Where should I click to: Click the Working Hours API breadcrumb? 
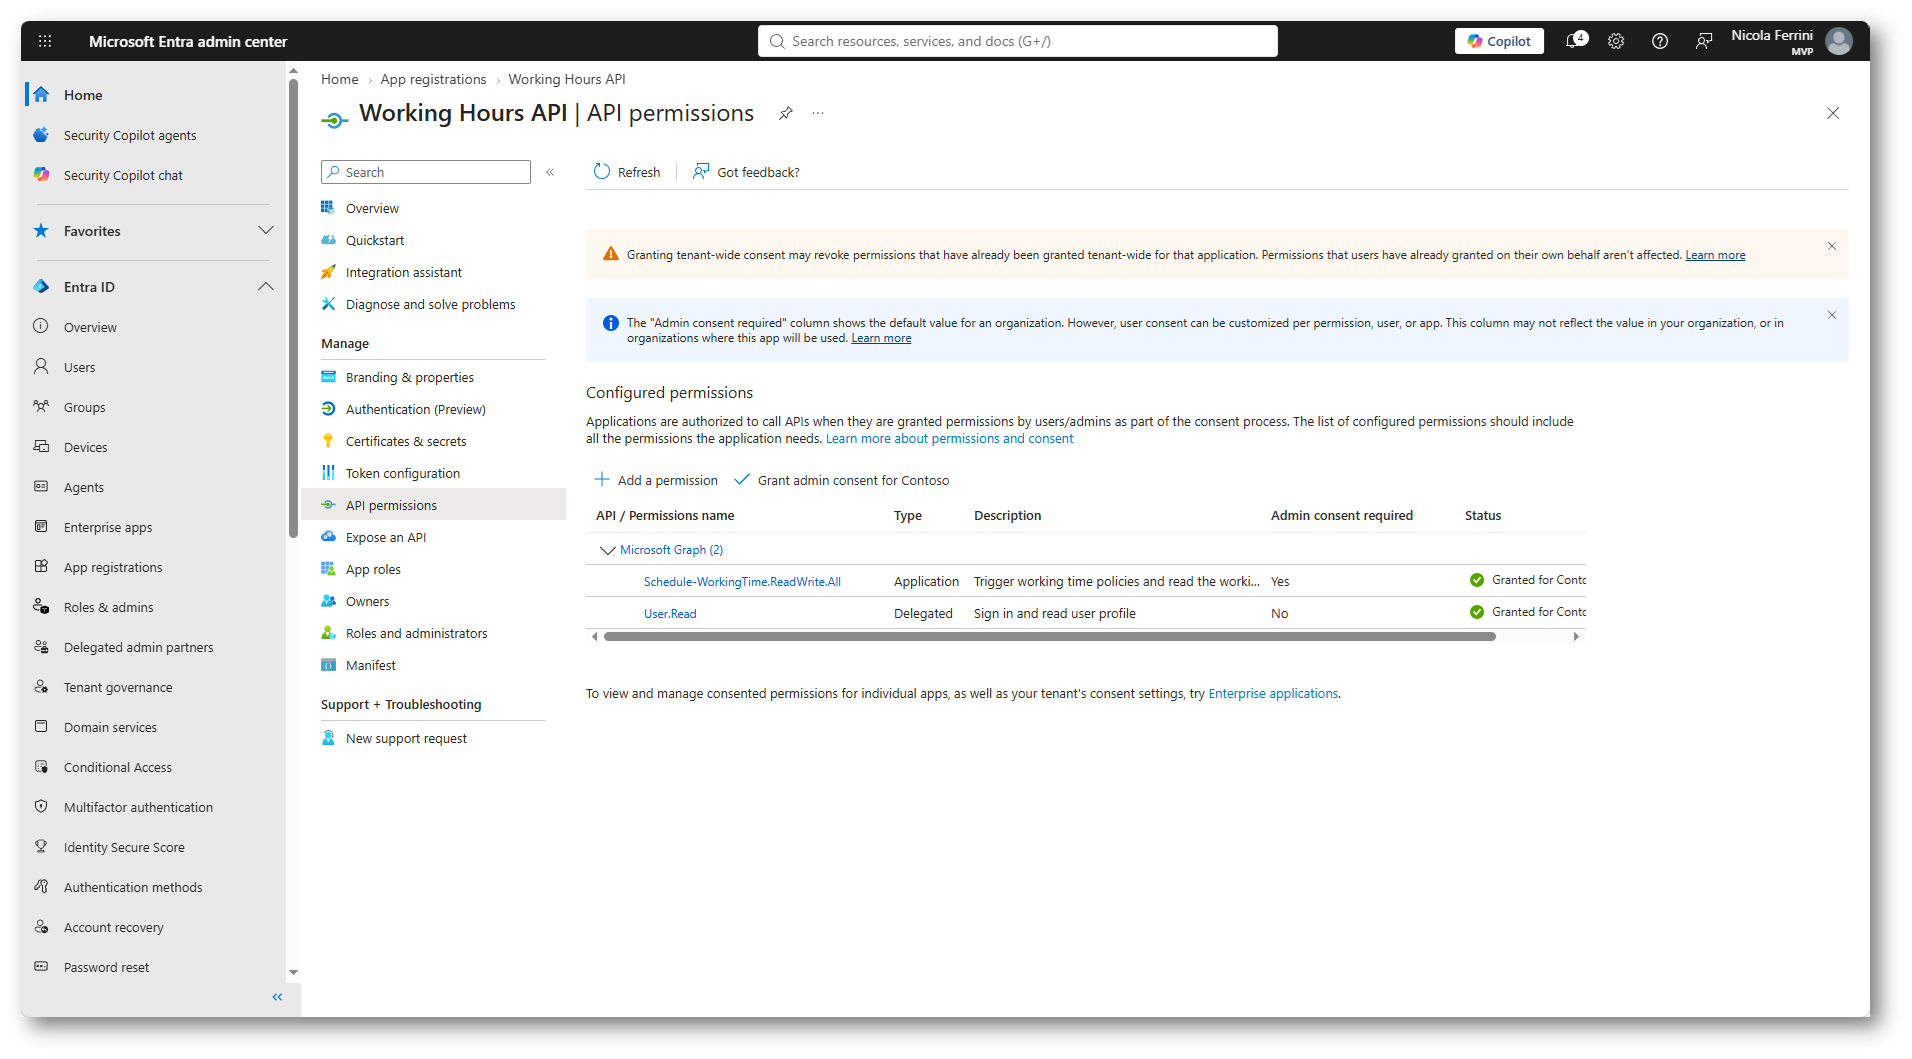pyautogui.click(x=567, y=79)
